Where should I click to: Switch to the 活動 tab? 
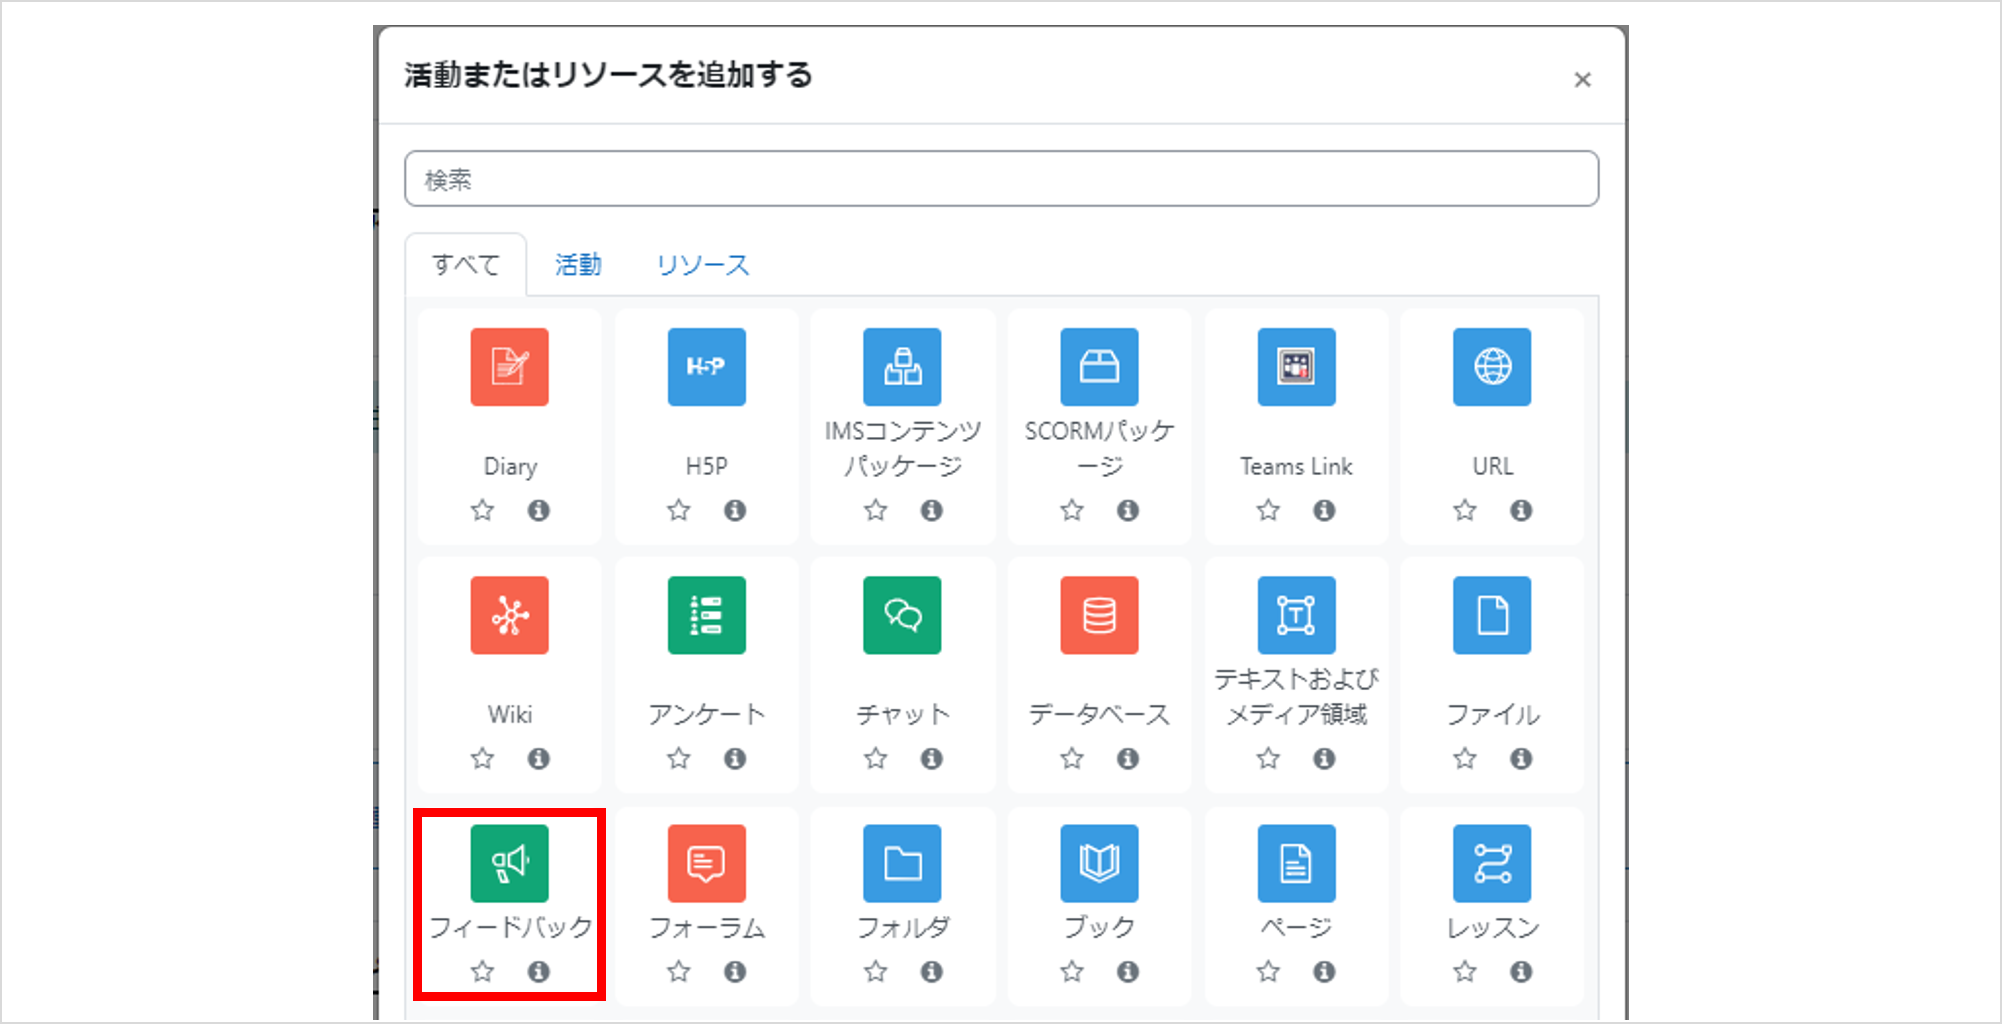pyautogui.click(x=578, y=265)
